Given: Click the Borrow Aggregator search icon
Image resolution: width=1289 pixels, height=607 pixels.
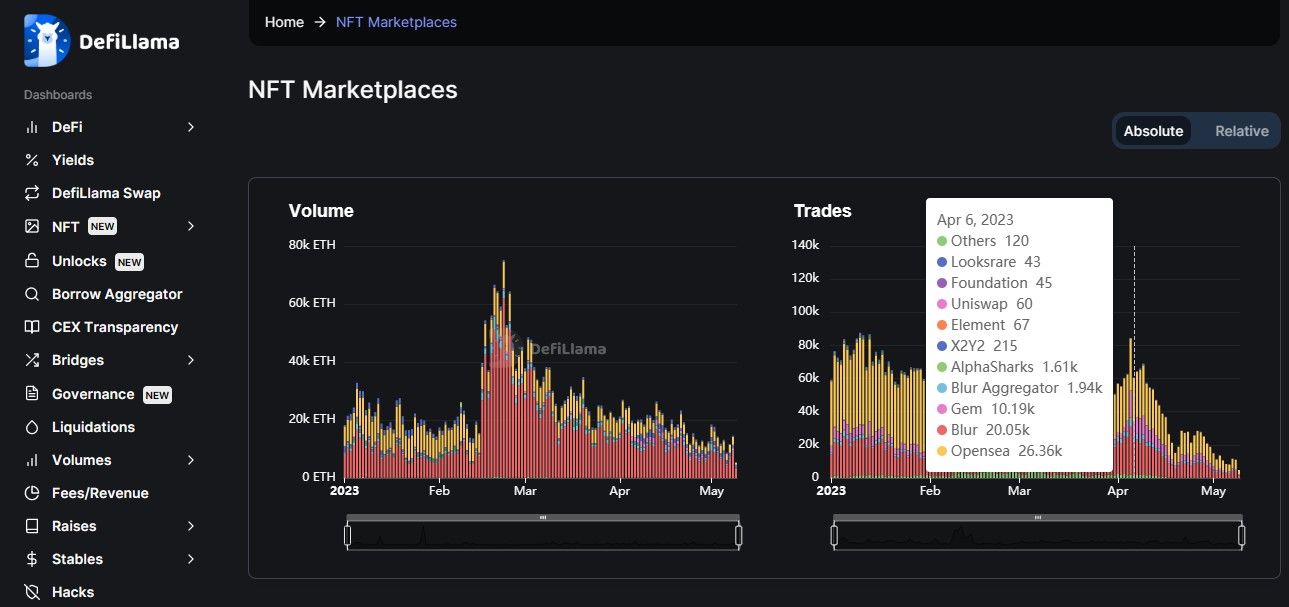Looking at the screenshot, I should pyautogui.click(x=32, y=294).
